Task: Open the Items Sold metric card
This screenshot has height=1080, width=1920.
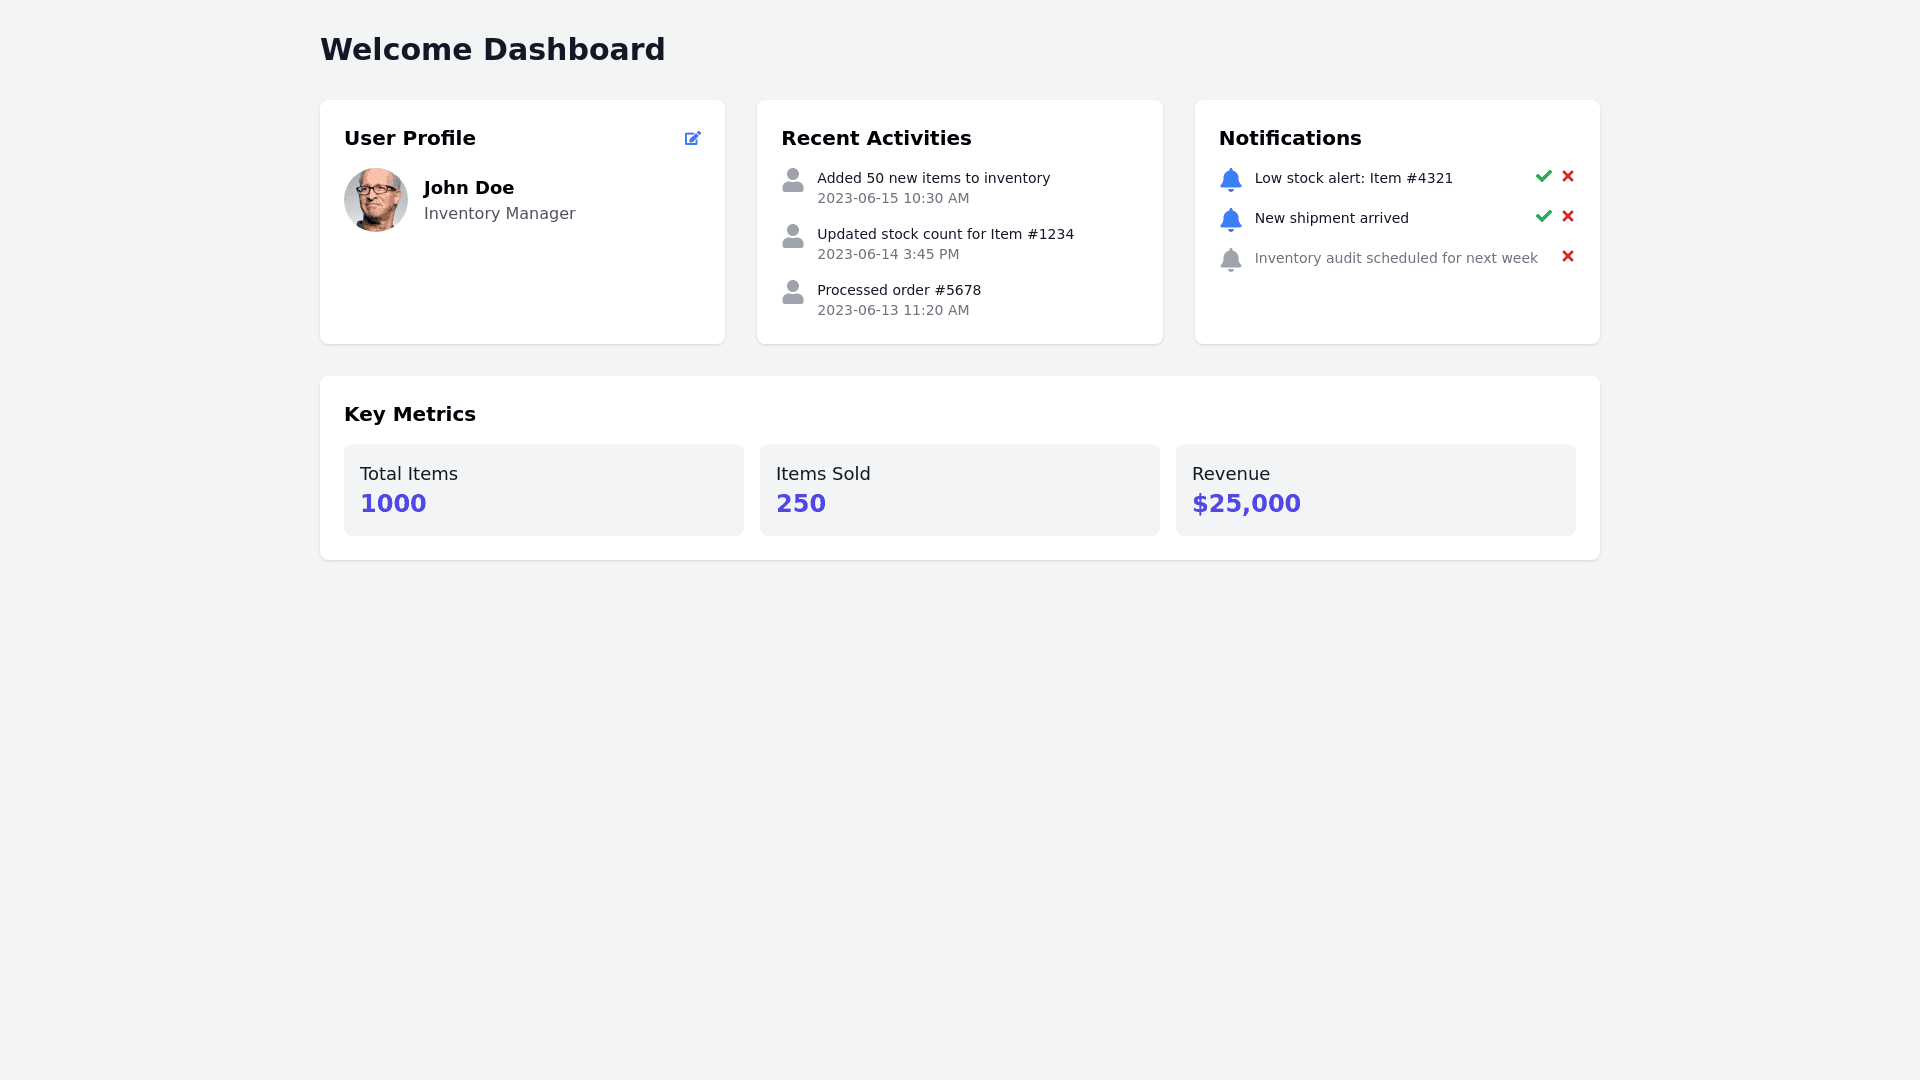Action: (959, 490)
